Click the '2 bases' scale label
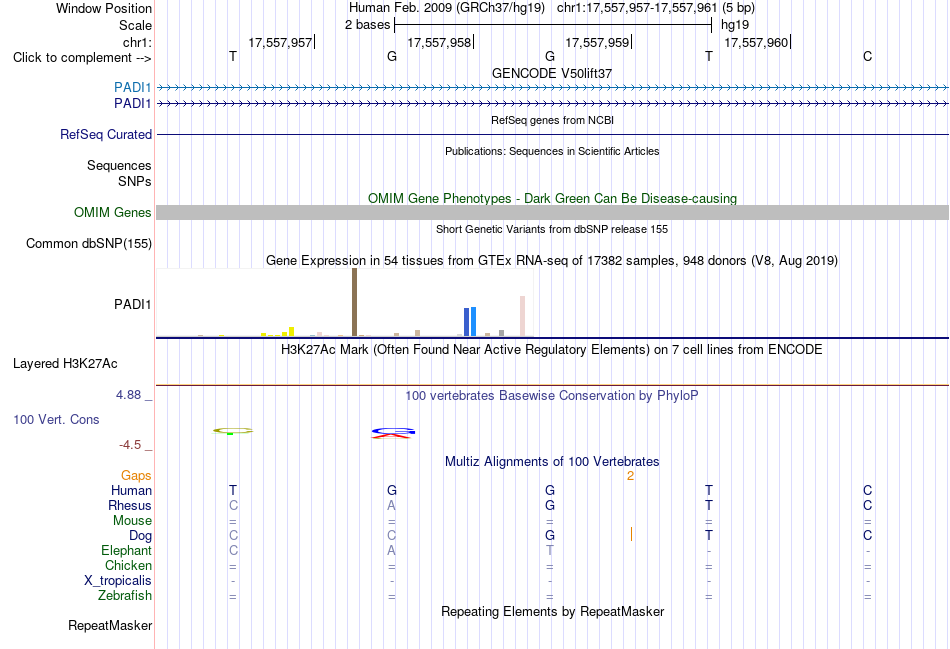This screenshot has height=649, width=950. 367,25
